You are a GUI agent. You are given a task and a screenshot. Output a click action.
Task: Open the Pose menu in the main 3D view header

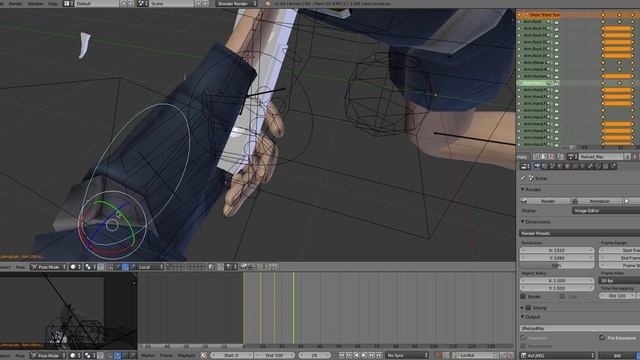click(x=20, y=267)
